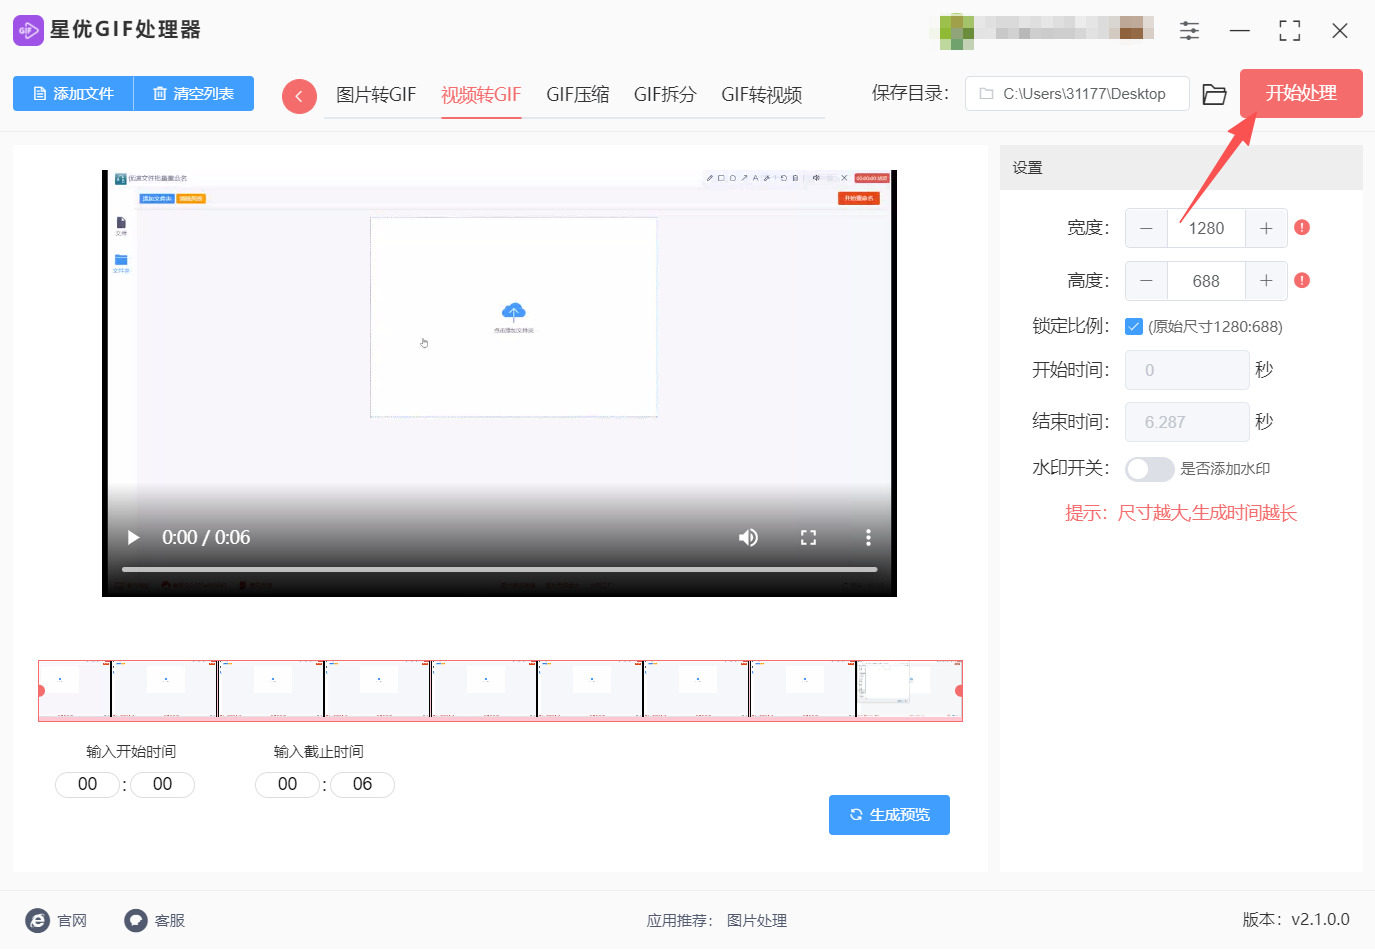
Task: Switch to the GIF转视频 tab
Action: pos(761,95)
